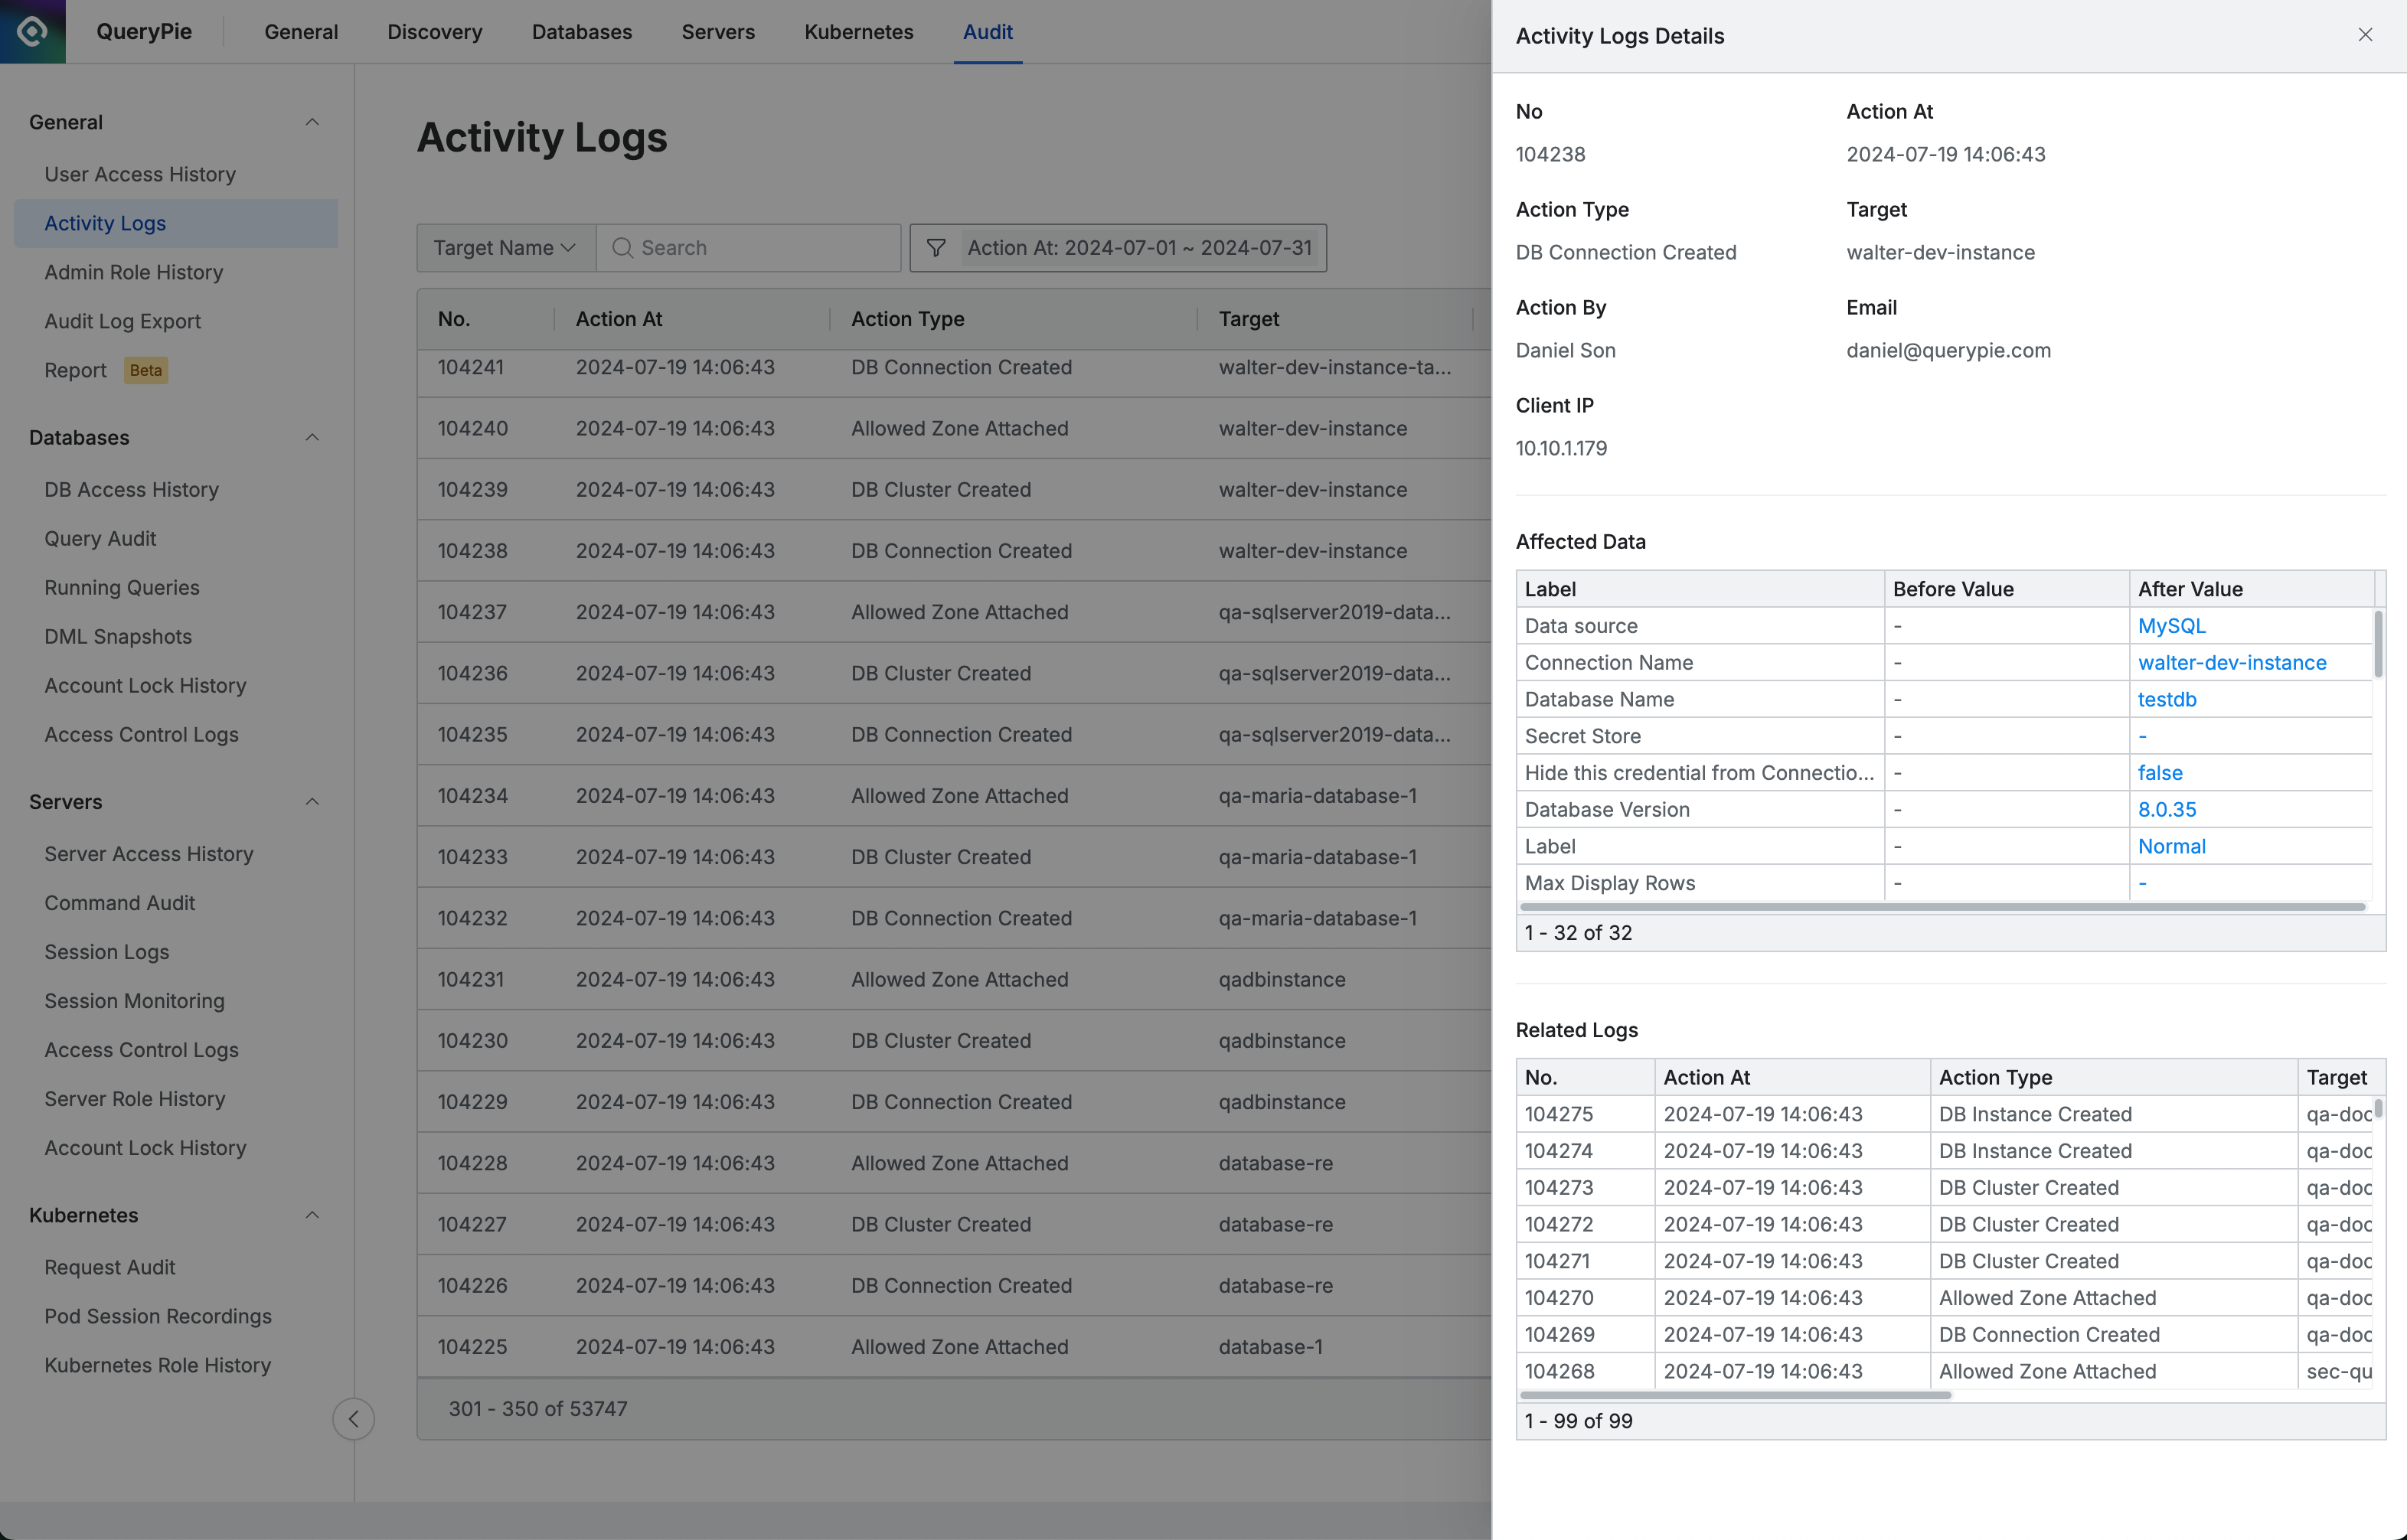
Task: Click the Activity Logs sidebar icon
Action: (x=105, y=223)
